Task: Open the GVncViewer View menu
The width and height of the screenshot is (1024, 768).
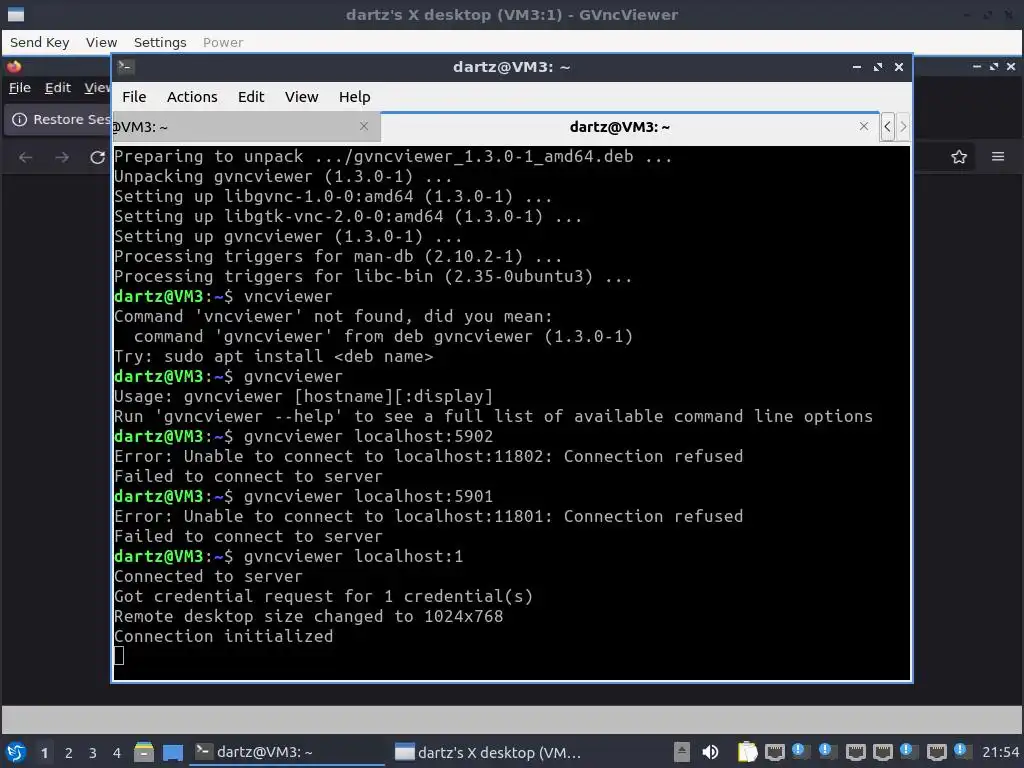Action: click(x=101, y=42)
